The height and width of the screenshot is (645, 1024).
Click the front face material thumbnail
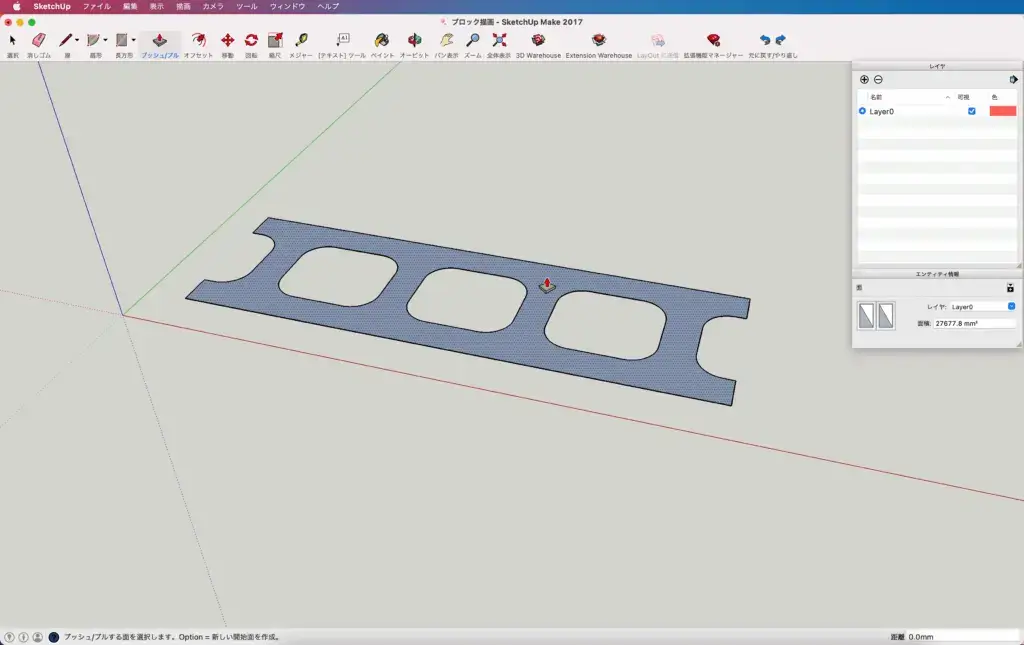click(866, 315)
